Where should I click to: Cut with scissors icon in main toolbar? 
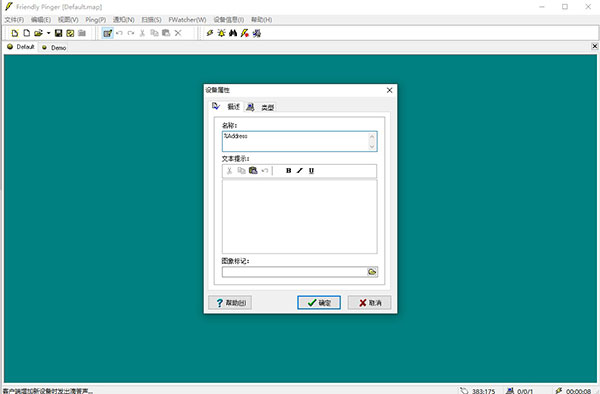point(142,33)
